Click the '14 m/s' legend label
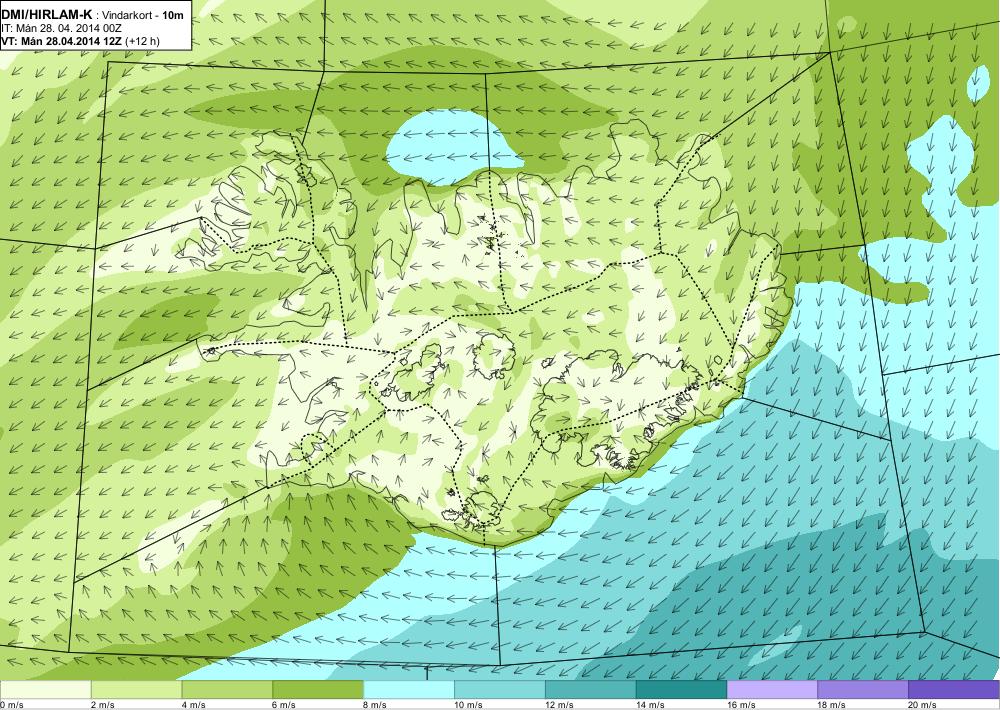This screenshot has width=1000, height=710. [651, 704]
